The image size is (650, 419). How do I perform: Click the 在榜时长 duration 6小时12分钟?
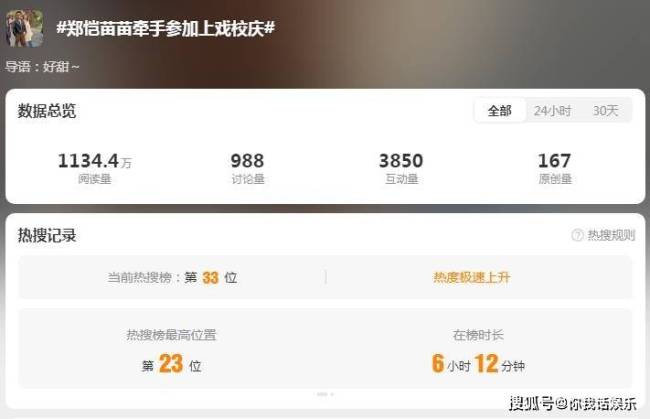tap(478, 363)
